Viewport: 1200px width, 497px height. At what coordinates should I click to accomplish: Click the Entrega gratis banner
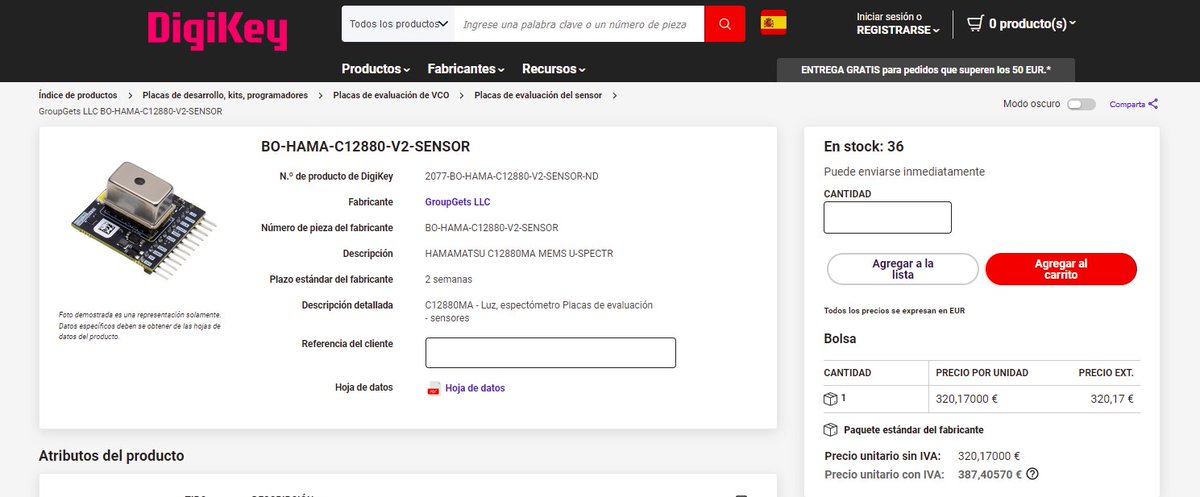pos(924,71)
